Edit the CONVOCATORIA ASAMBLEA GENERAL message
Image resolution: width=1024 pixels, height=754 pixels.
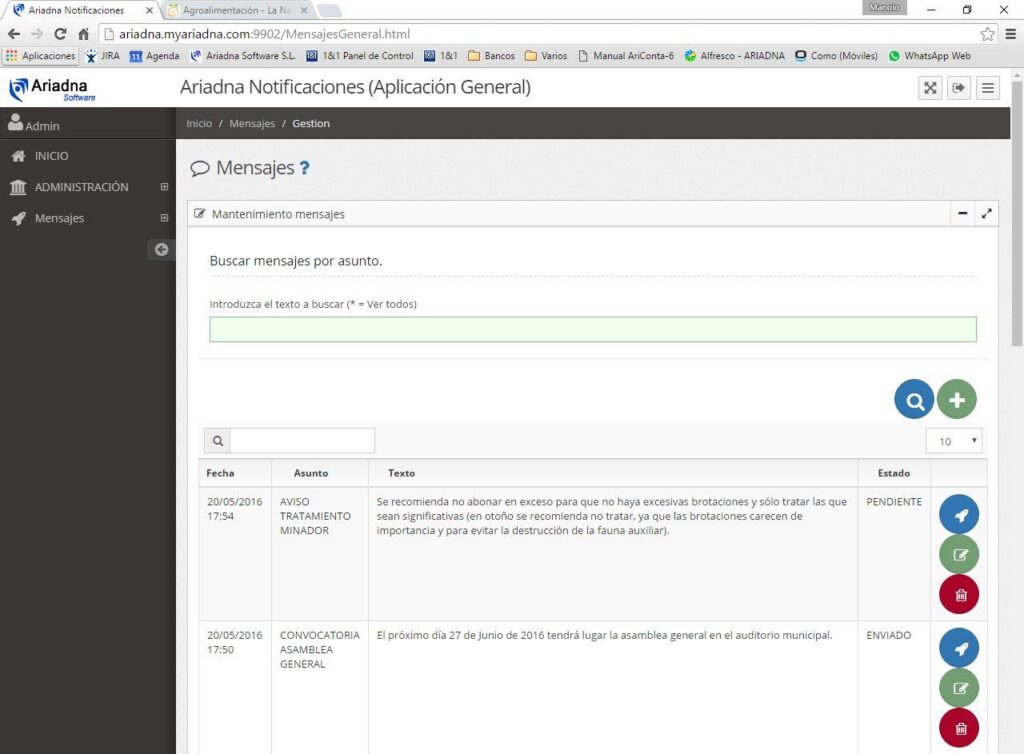pyautogui.click(x=958, y=688)
